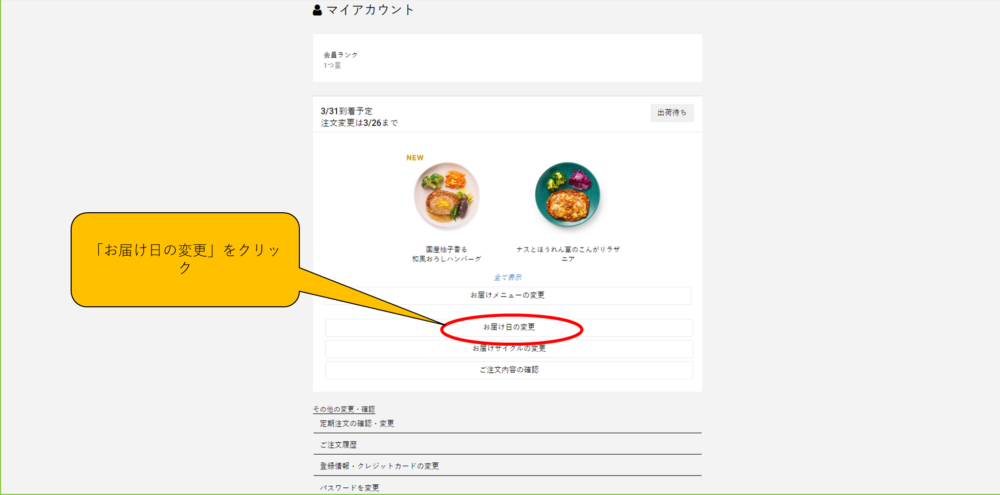Click the 全て表示 link
Screen dimensions: 1000x495
(508, 277)
